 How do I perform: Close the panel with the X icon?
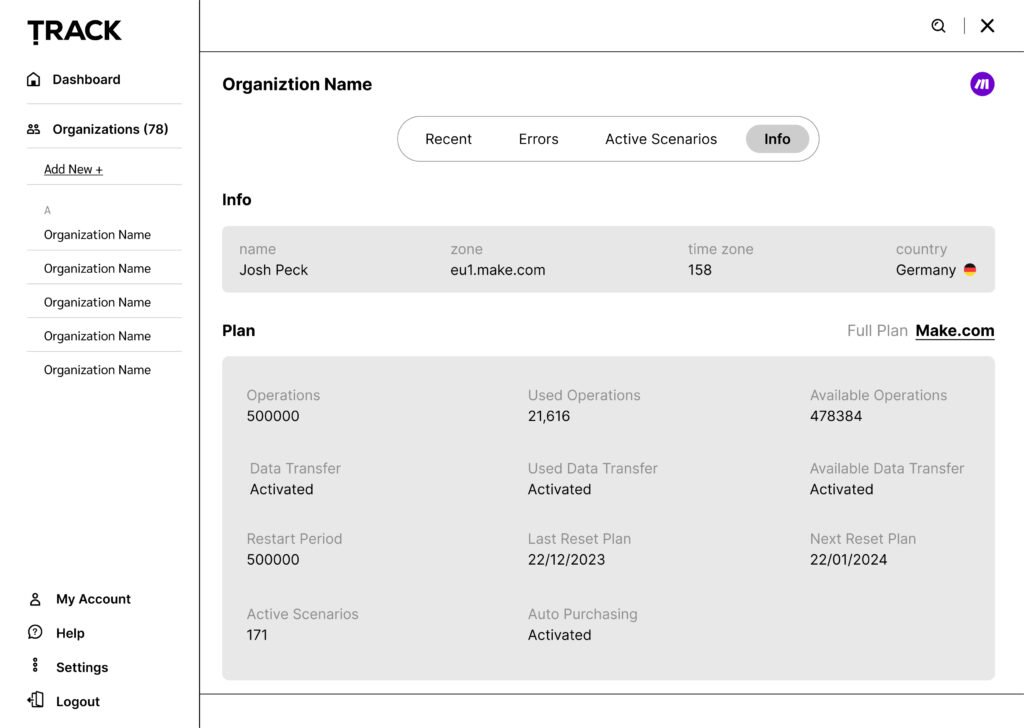987,26
